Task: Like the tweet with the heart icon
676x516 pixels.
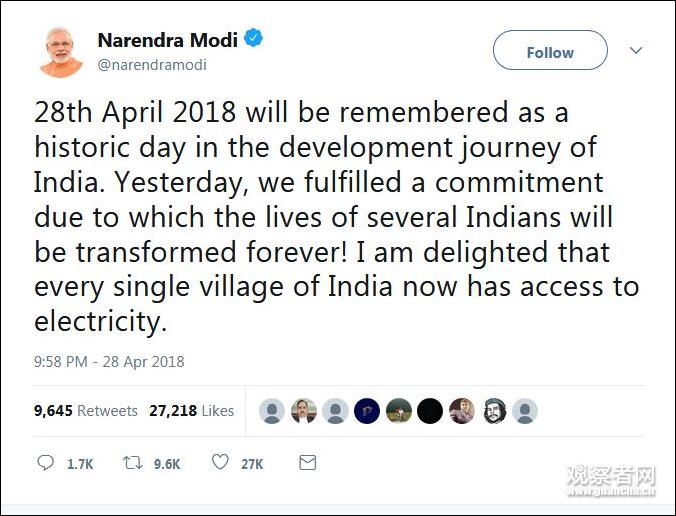Action: pos(220,463)
